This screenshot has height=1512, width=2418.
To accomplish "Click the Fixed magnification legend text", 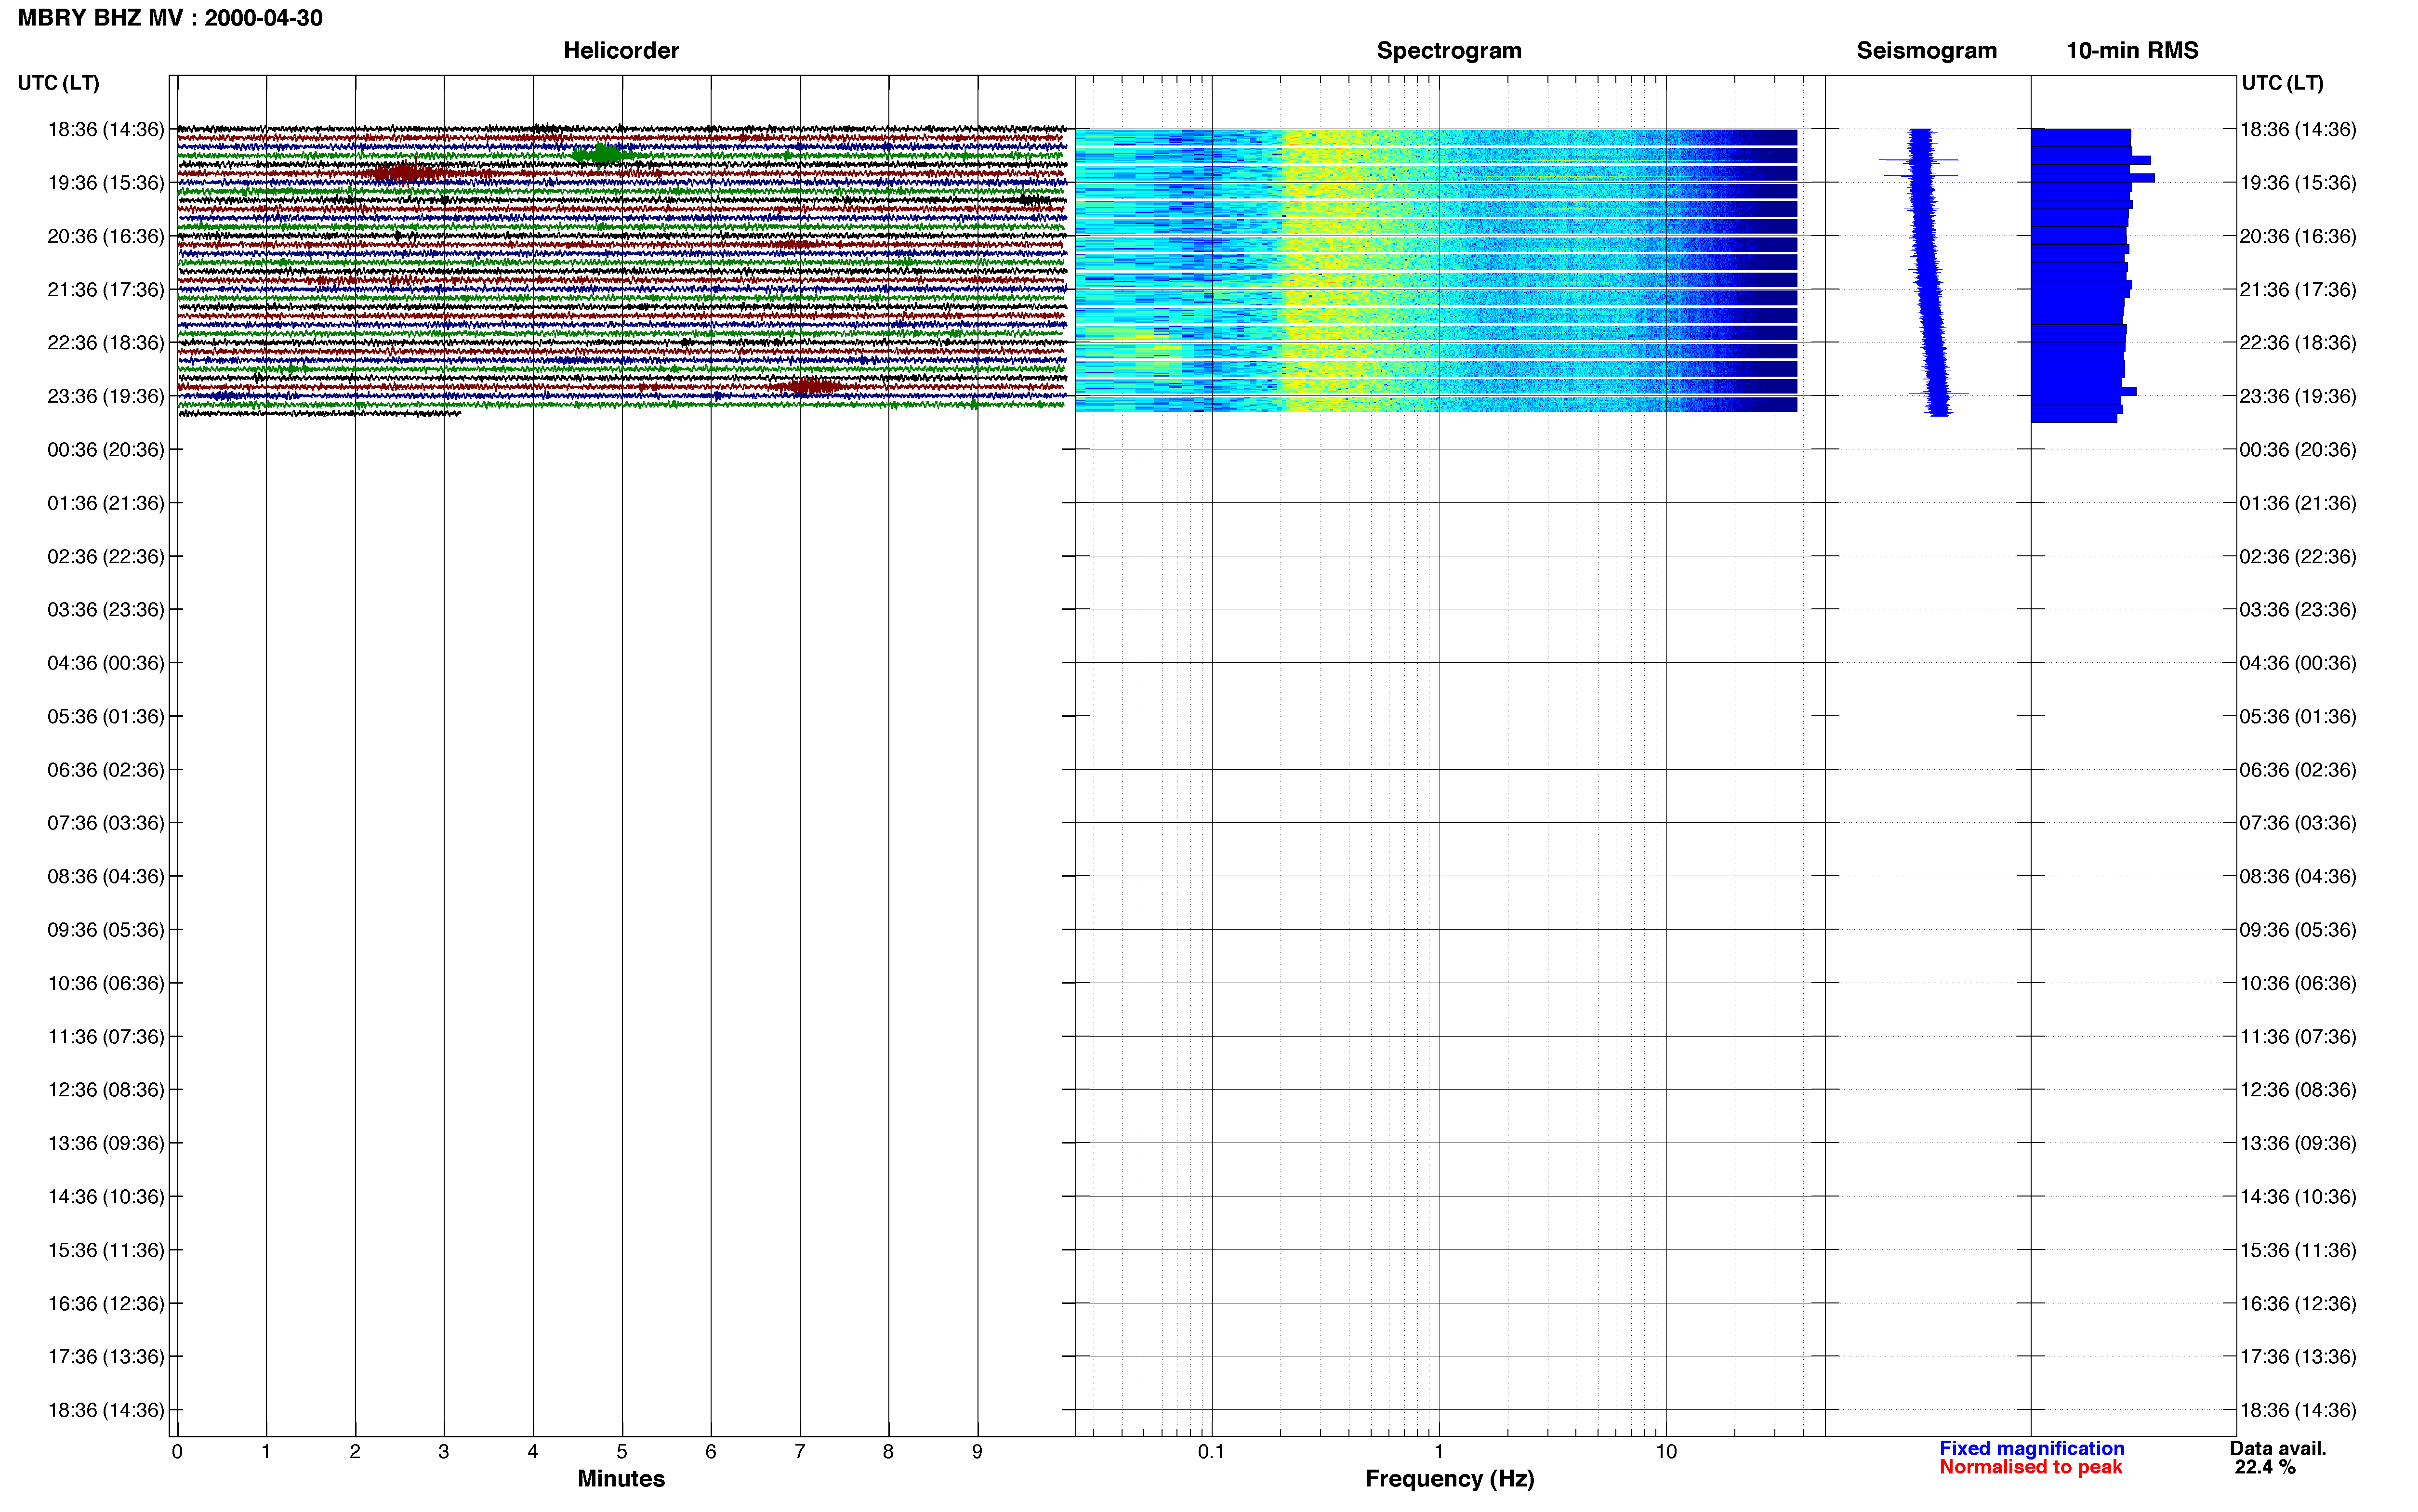I will pyautogui.click(x=2031, y=1448).
